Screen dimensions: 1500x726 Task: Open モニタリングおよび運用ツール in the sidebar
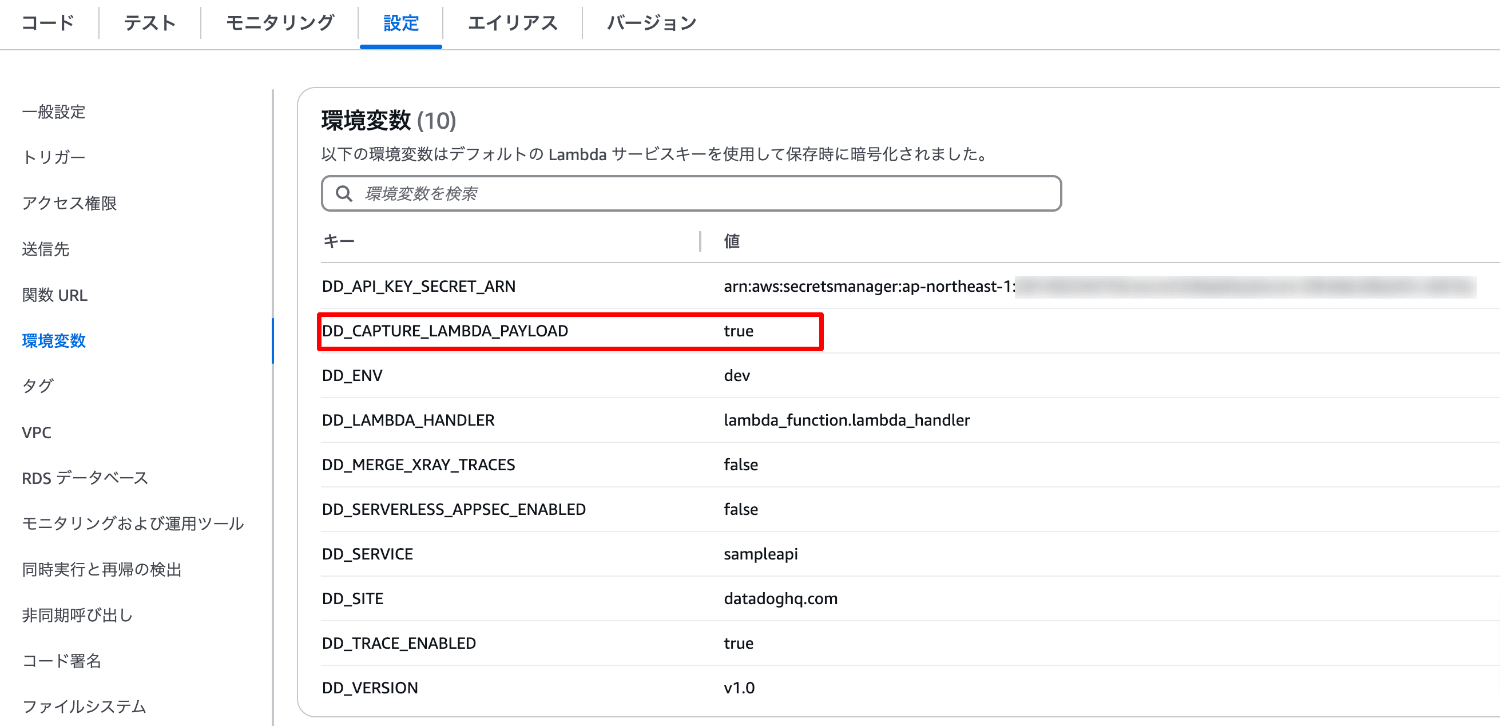coord(133,523)
